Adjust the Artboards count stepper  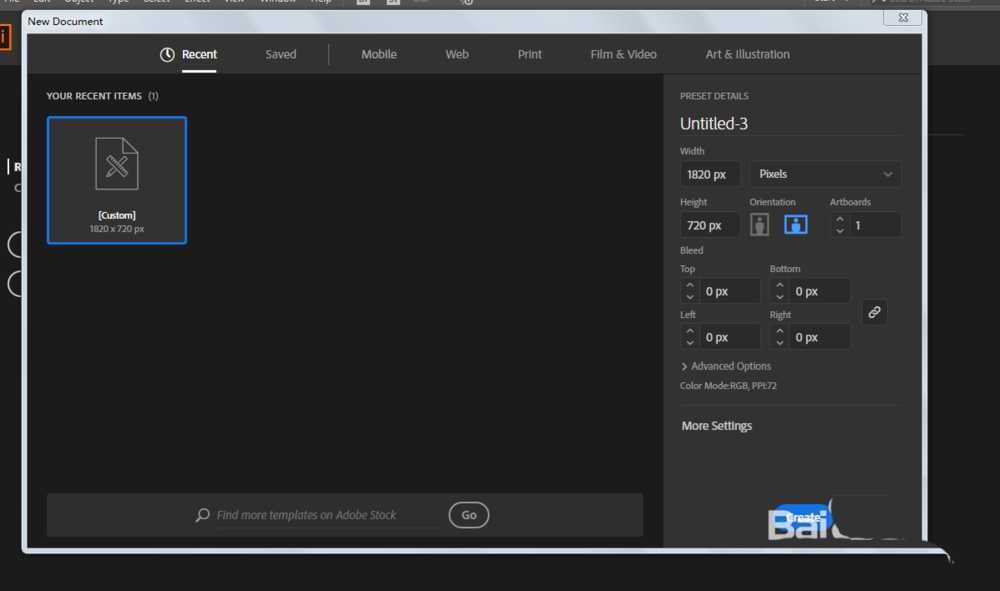[x=840, y=225]
